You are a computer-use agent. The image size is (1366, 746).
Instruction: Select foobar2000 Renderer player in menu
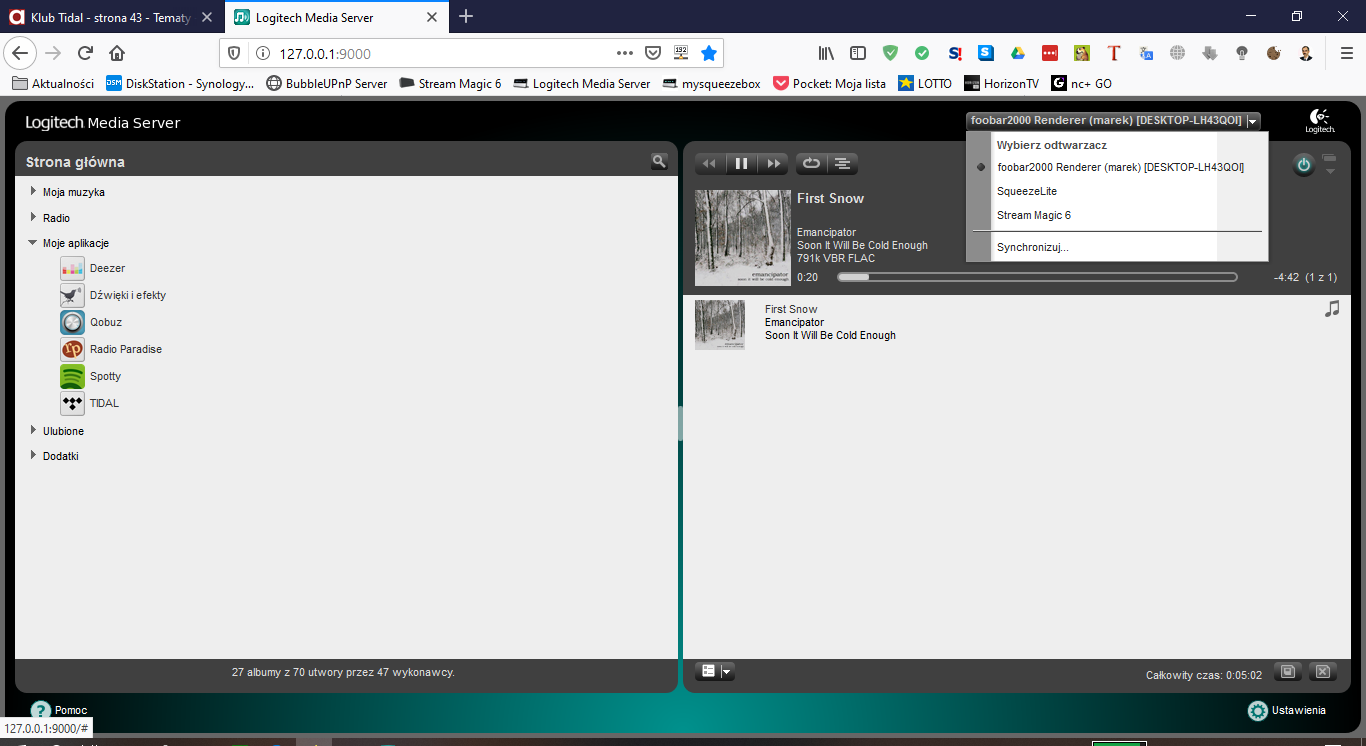pyautogui.click(x=1120, y=167)
